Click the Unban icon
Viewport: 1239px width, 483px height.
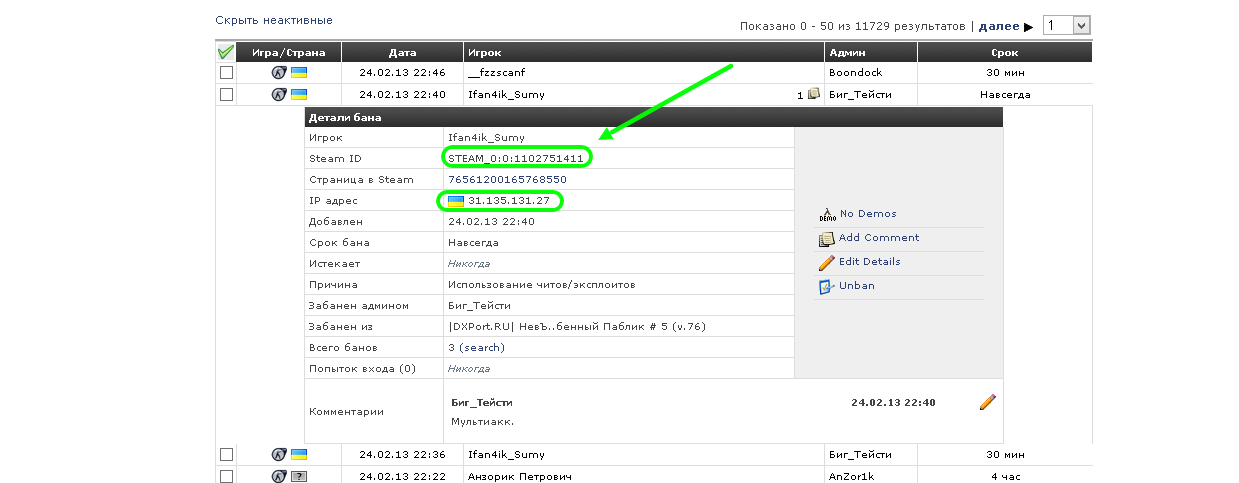pyautogui.click(x=827, y=286)
